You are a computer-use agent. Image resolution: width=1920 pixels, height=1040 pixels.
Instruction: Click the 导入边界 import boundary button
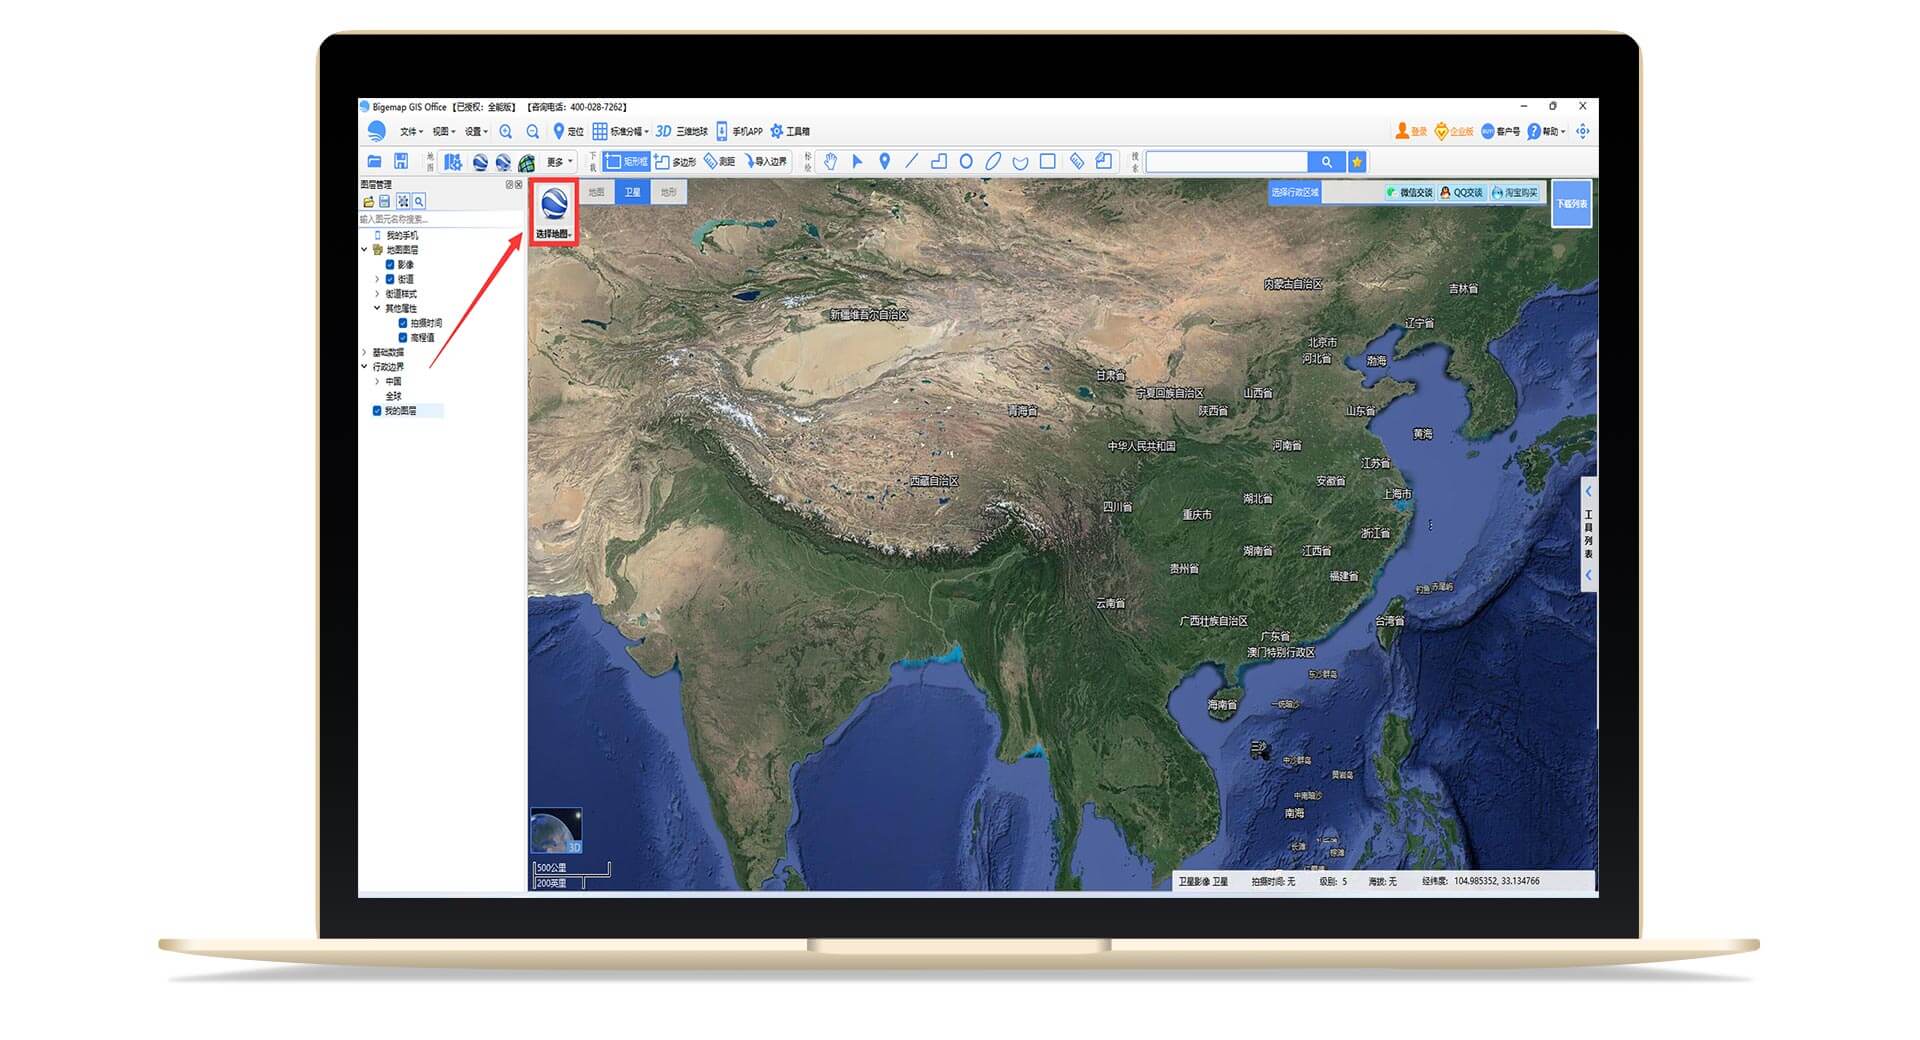pyautogui.click(x=765, y=161)
